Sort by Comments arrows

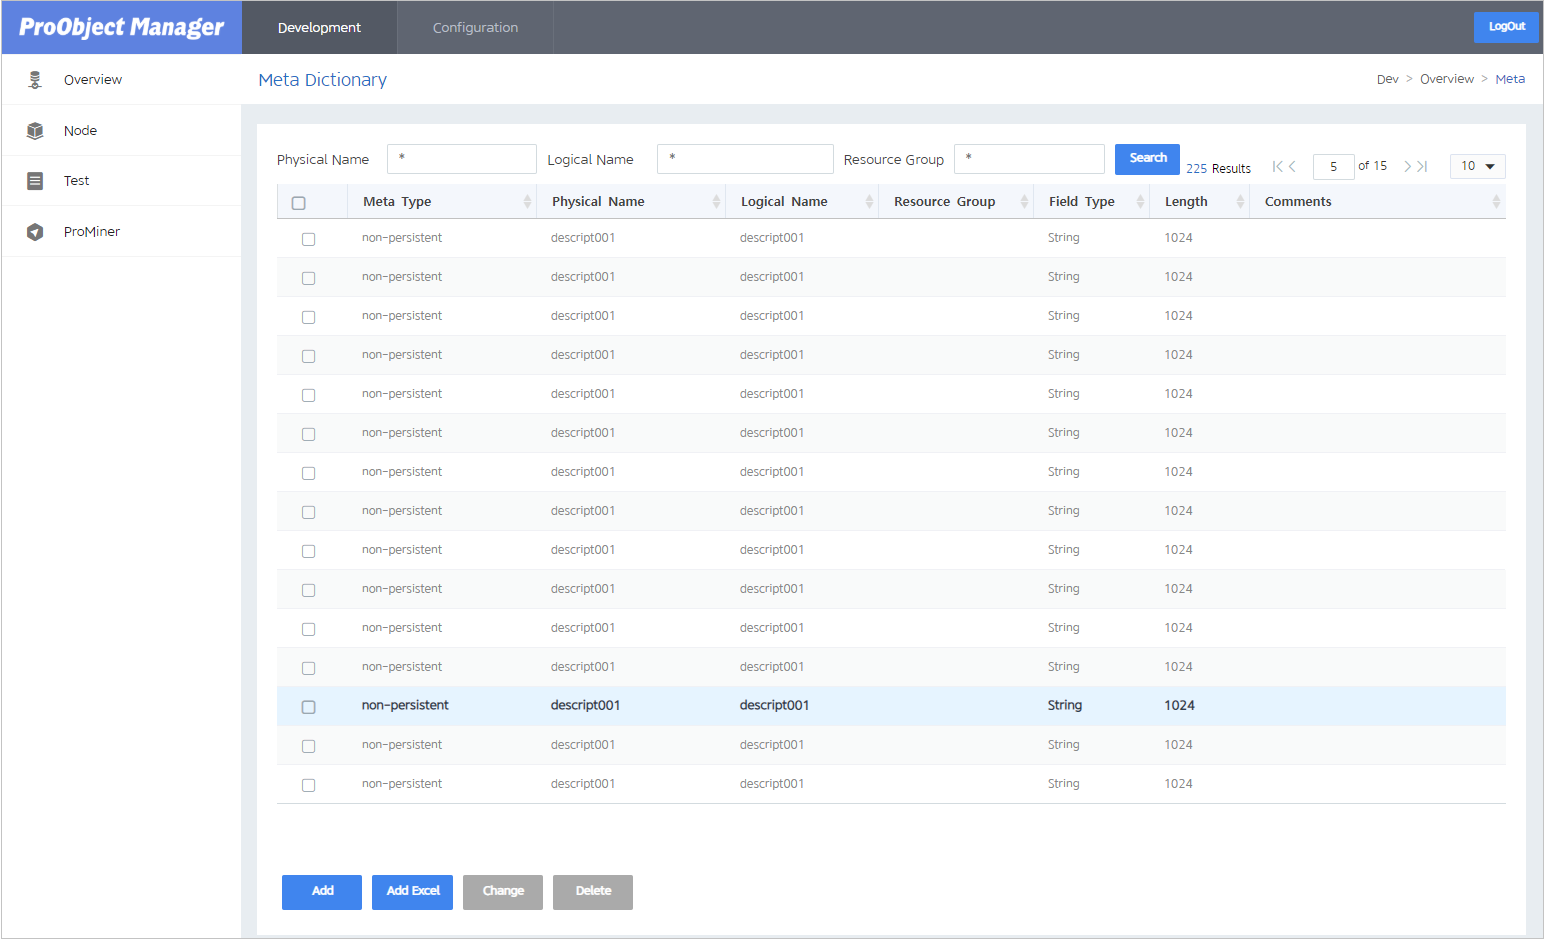coord(1496,202)
